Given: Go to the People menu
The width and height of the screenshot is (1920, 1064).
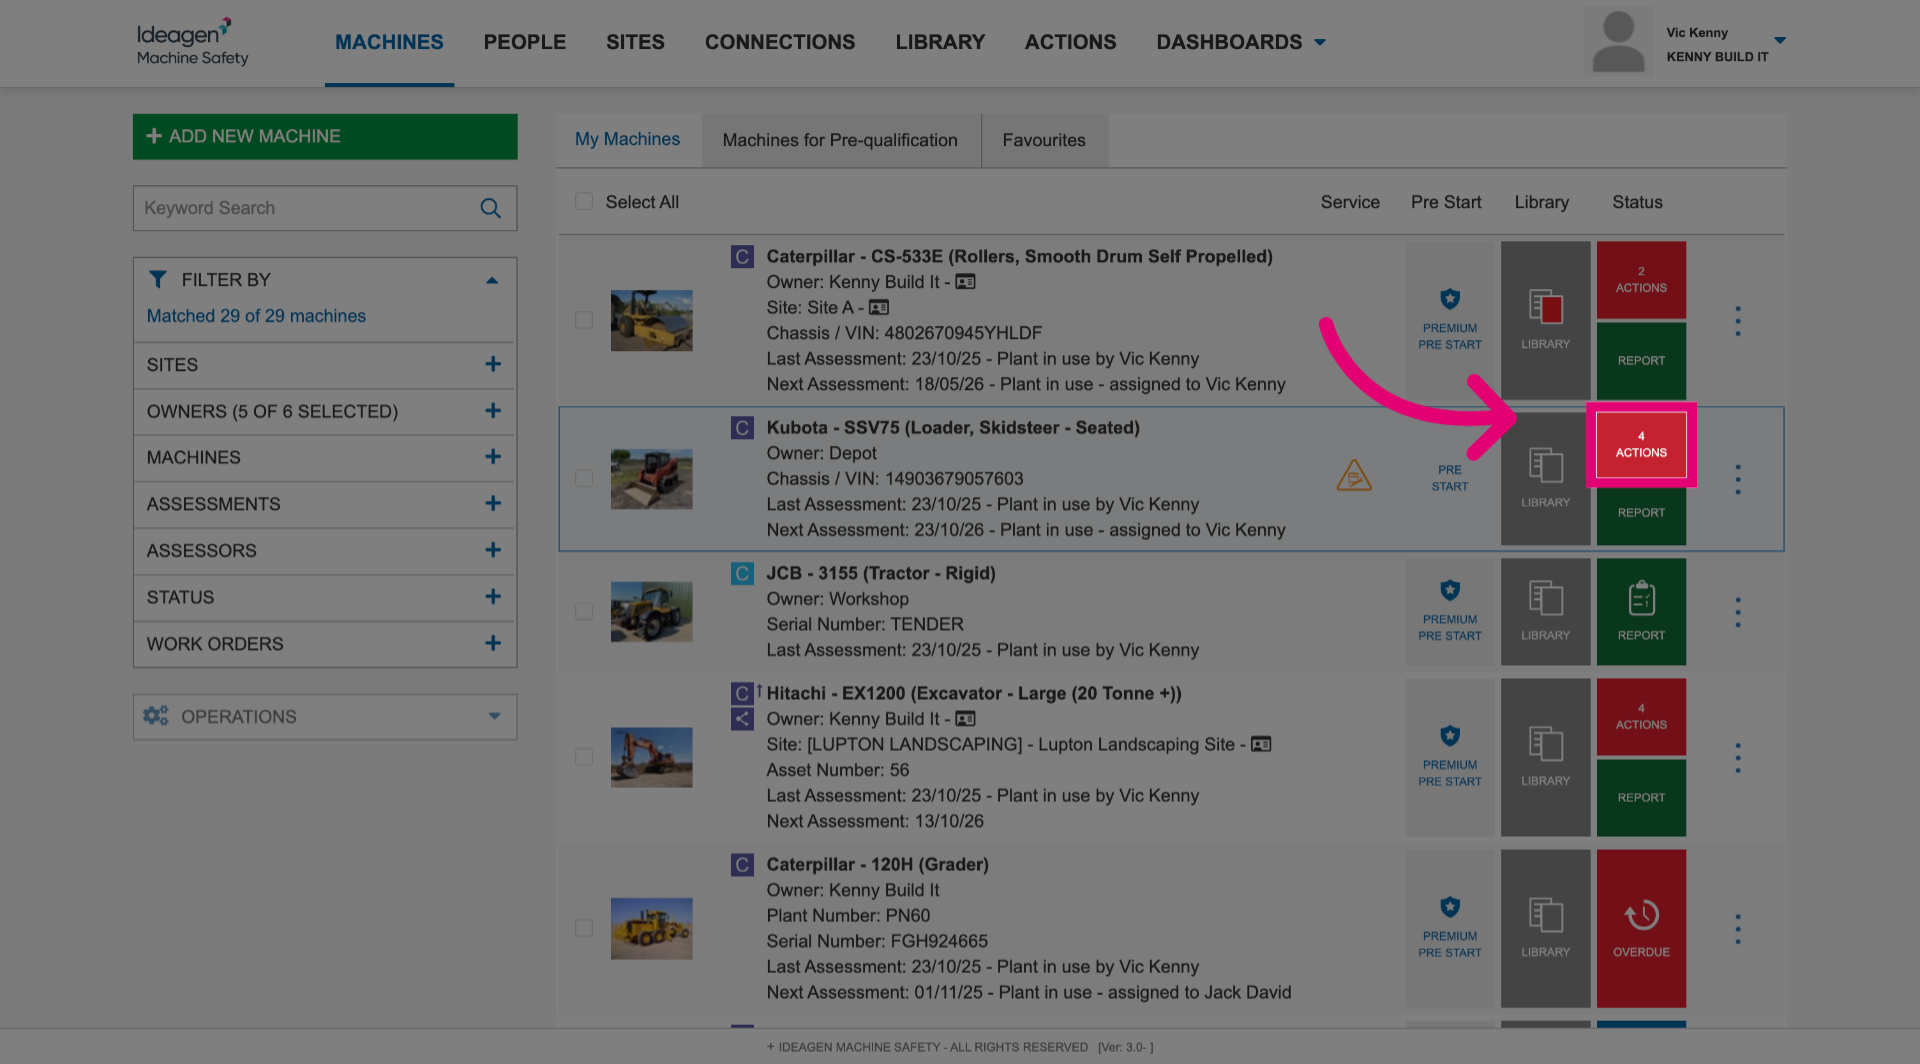Looking at the screenshot, I should tap(525, 42).
